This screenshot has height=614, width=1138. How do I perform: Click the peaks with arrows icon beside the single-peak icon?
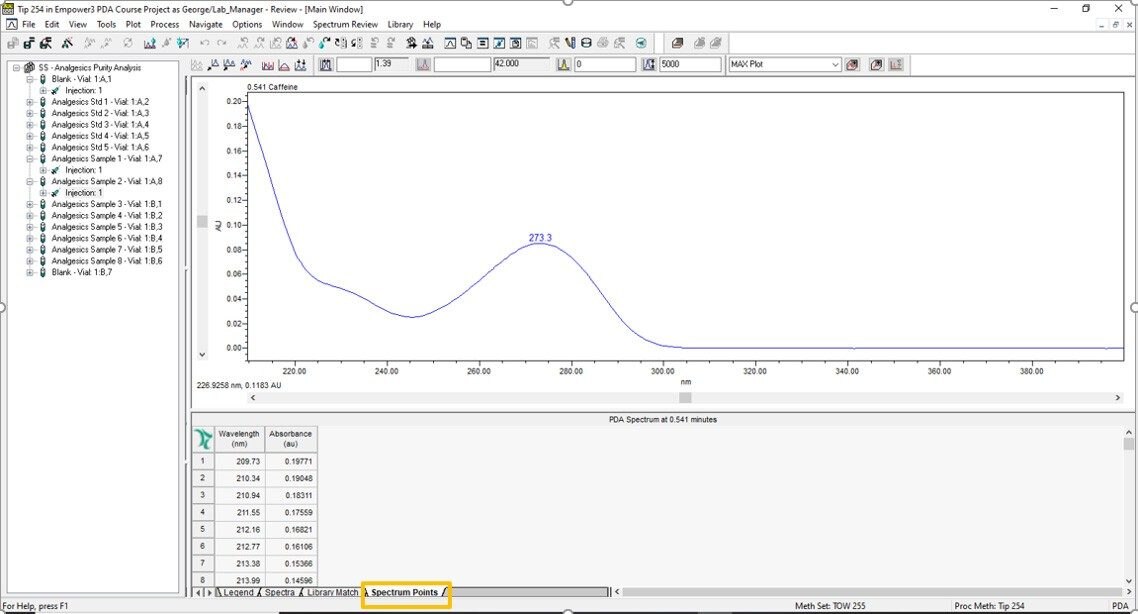tap(300, 65)
